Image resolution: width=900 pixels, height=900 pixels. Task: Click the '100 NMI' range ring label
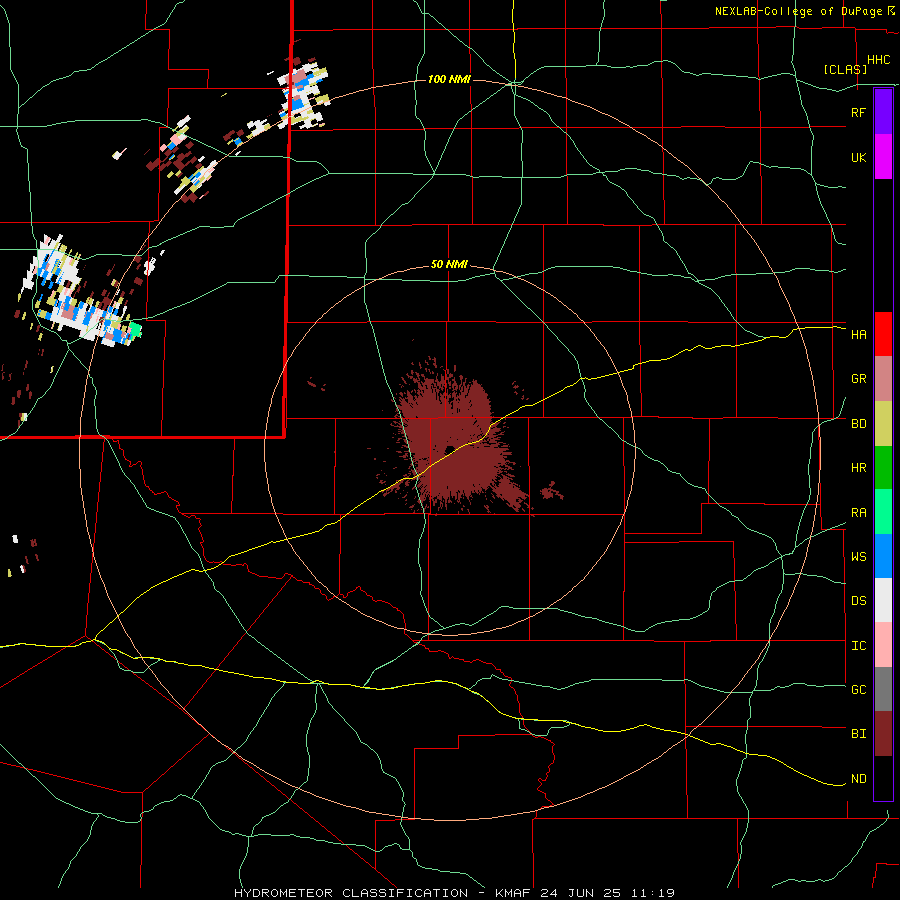(x=449, y=79)
